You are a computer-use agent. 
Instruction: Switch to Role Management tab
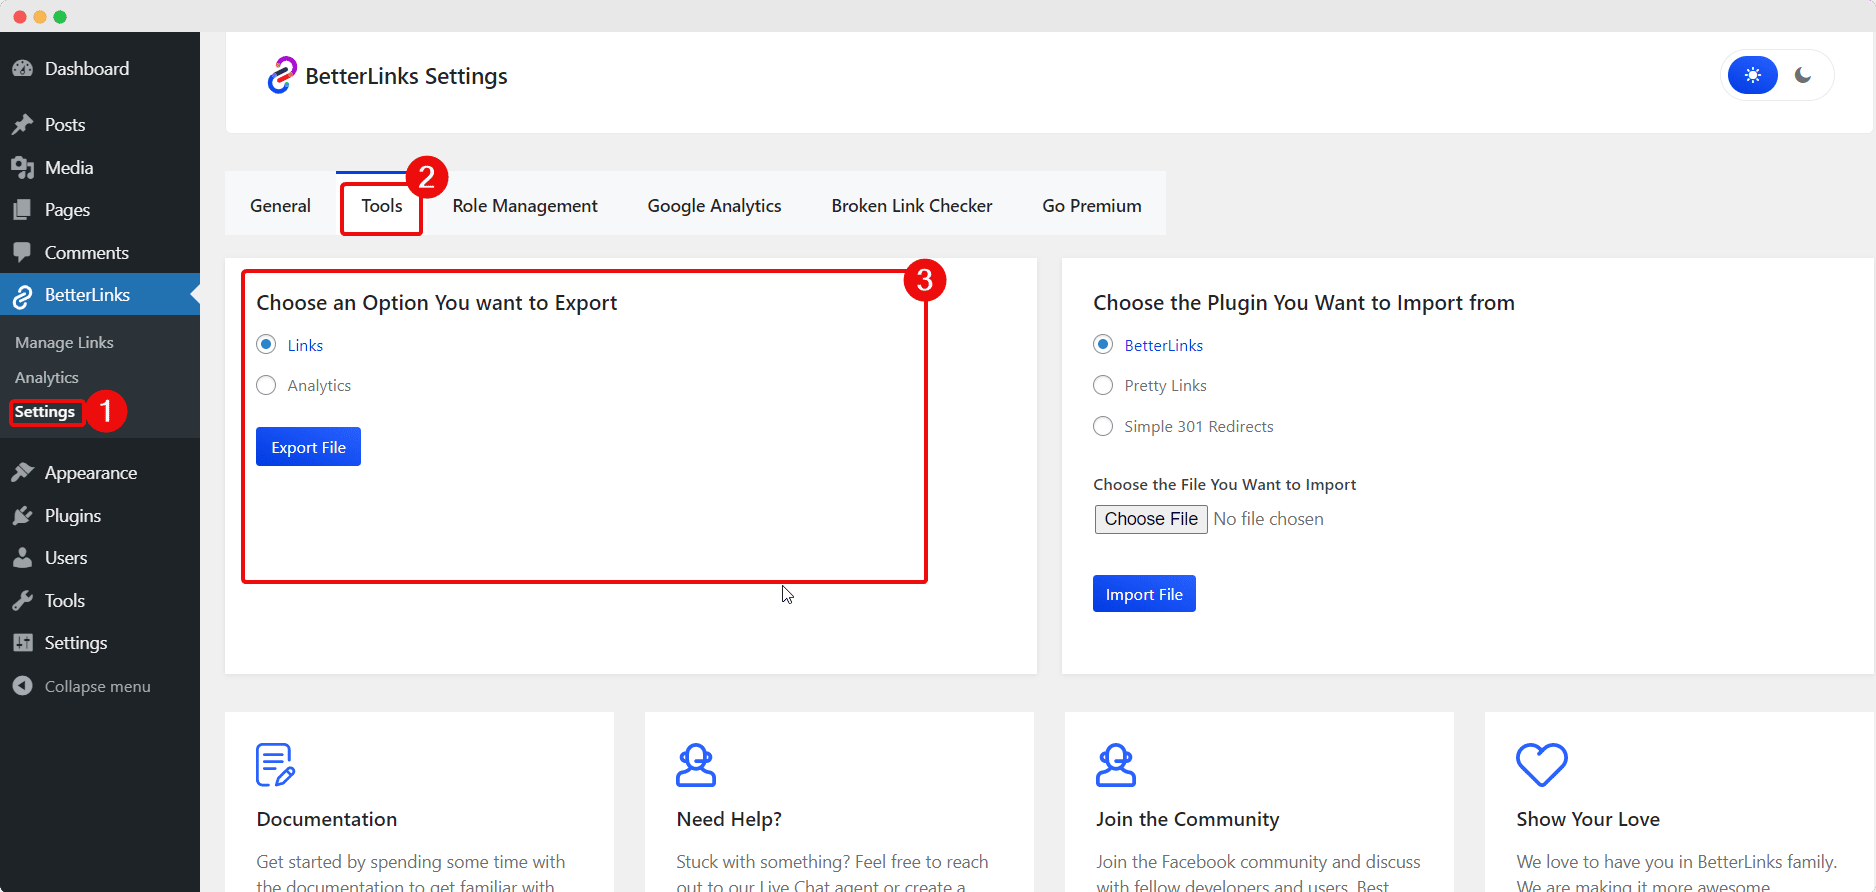tap(524, 205)
